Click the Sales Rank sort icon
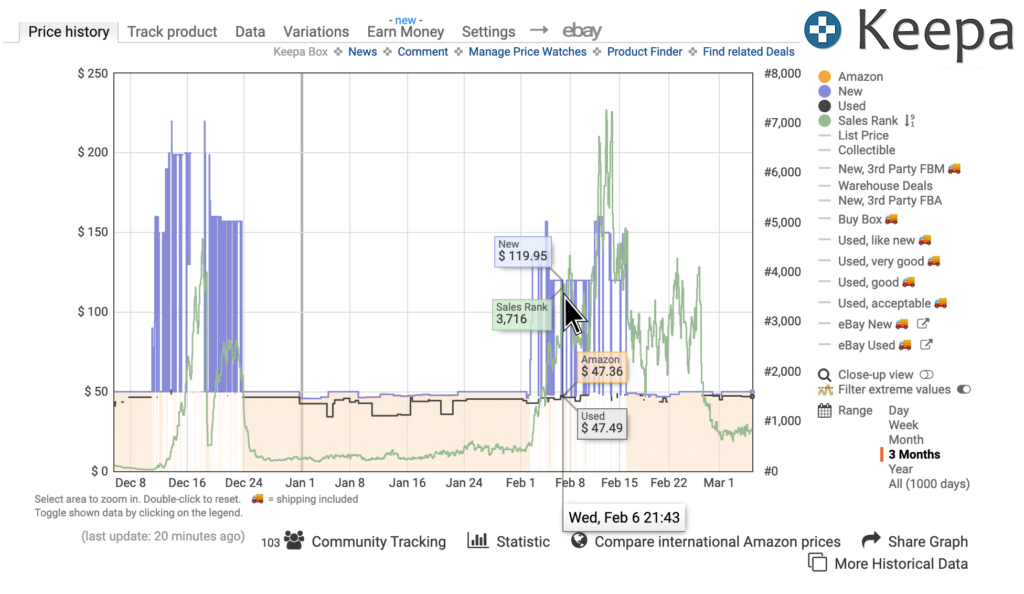Viewport: 1024px width, 594px height. (910, 121)
